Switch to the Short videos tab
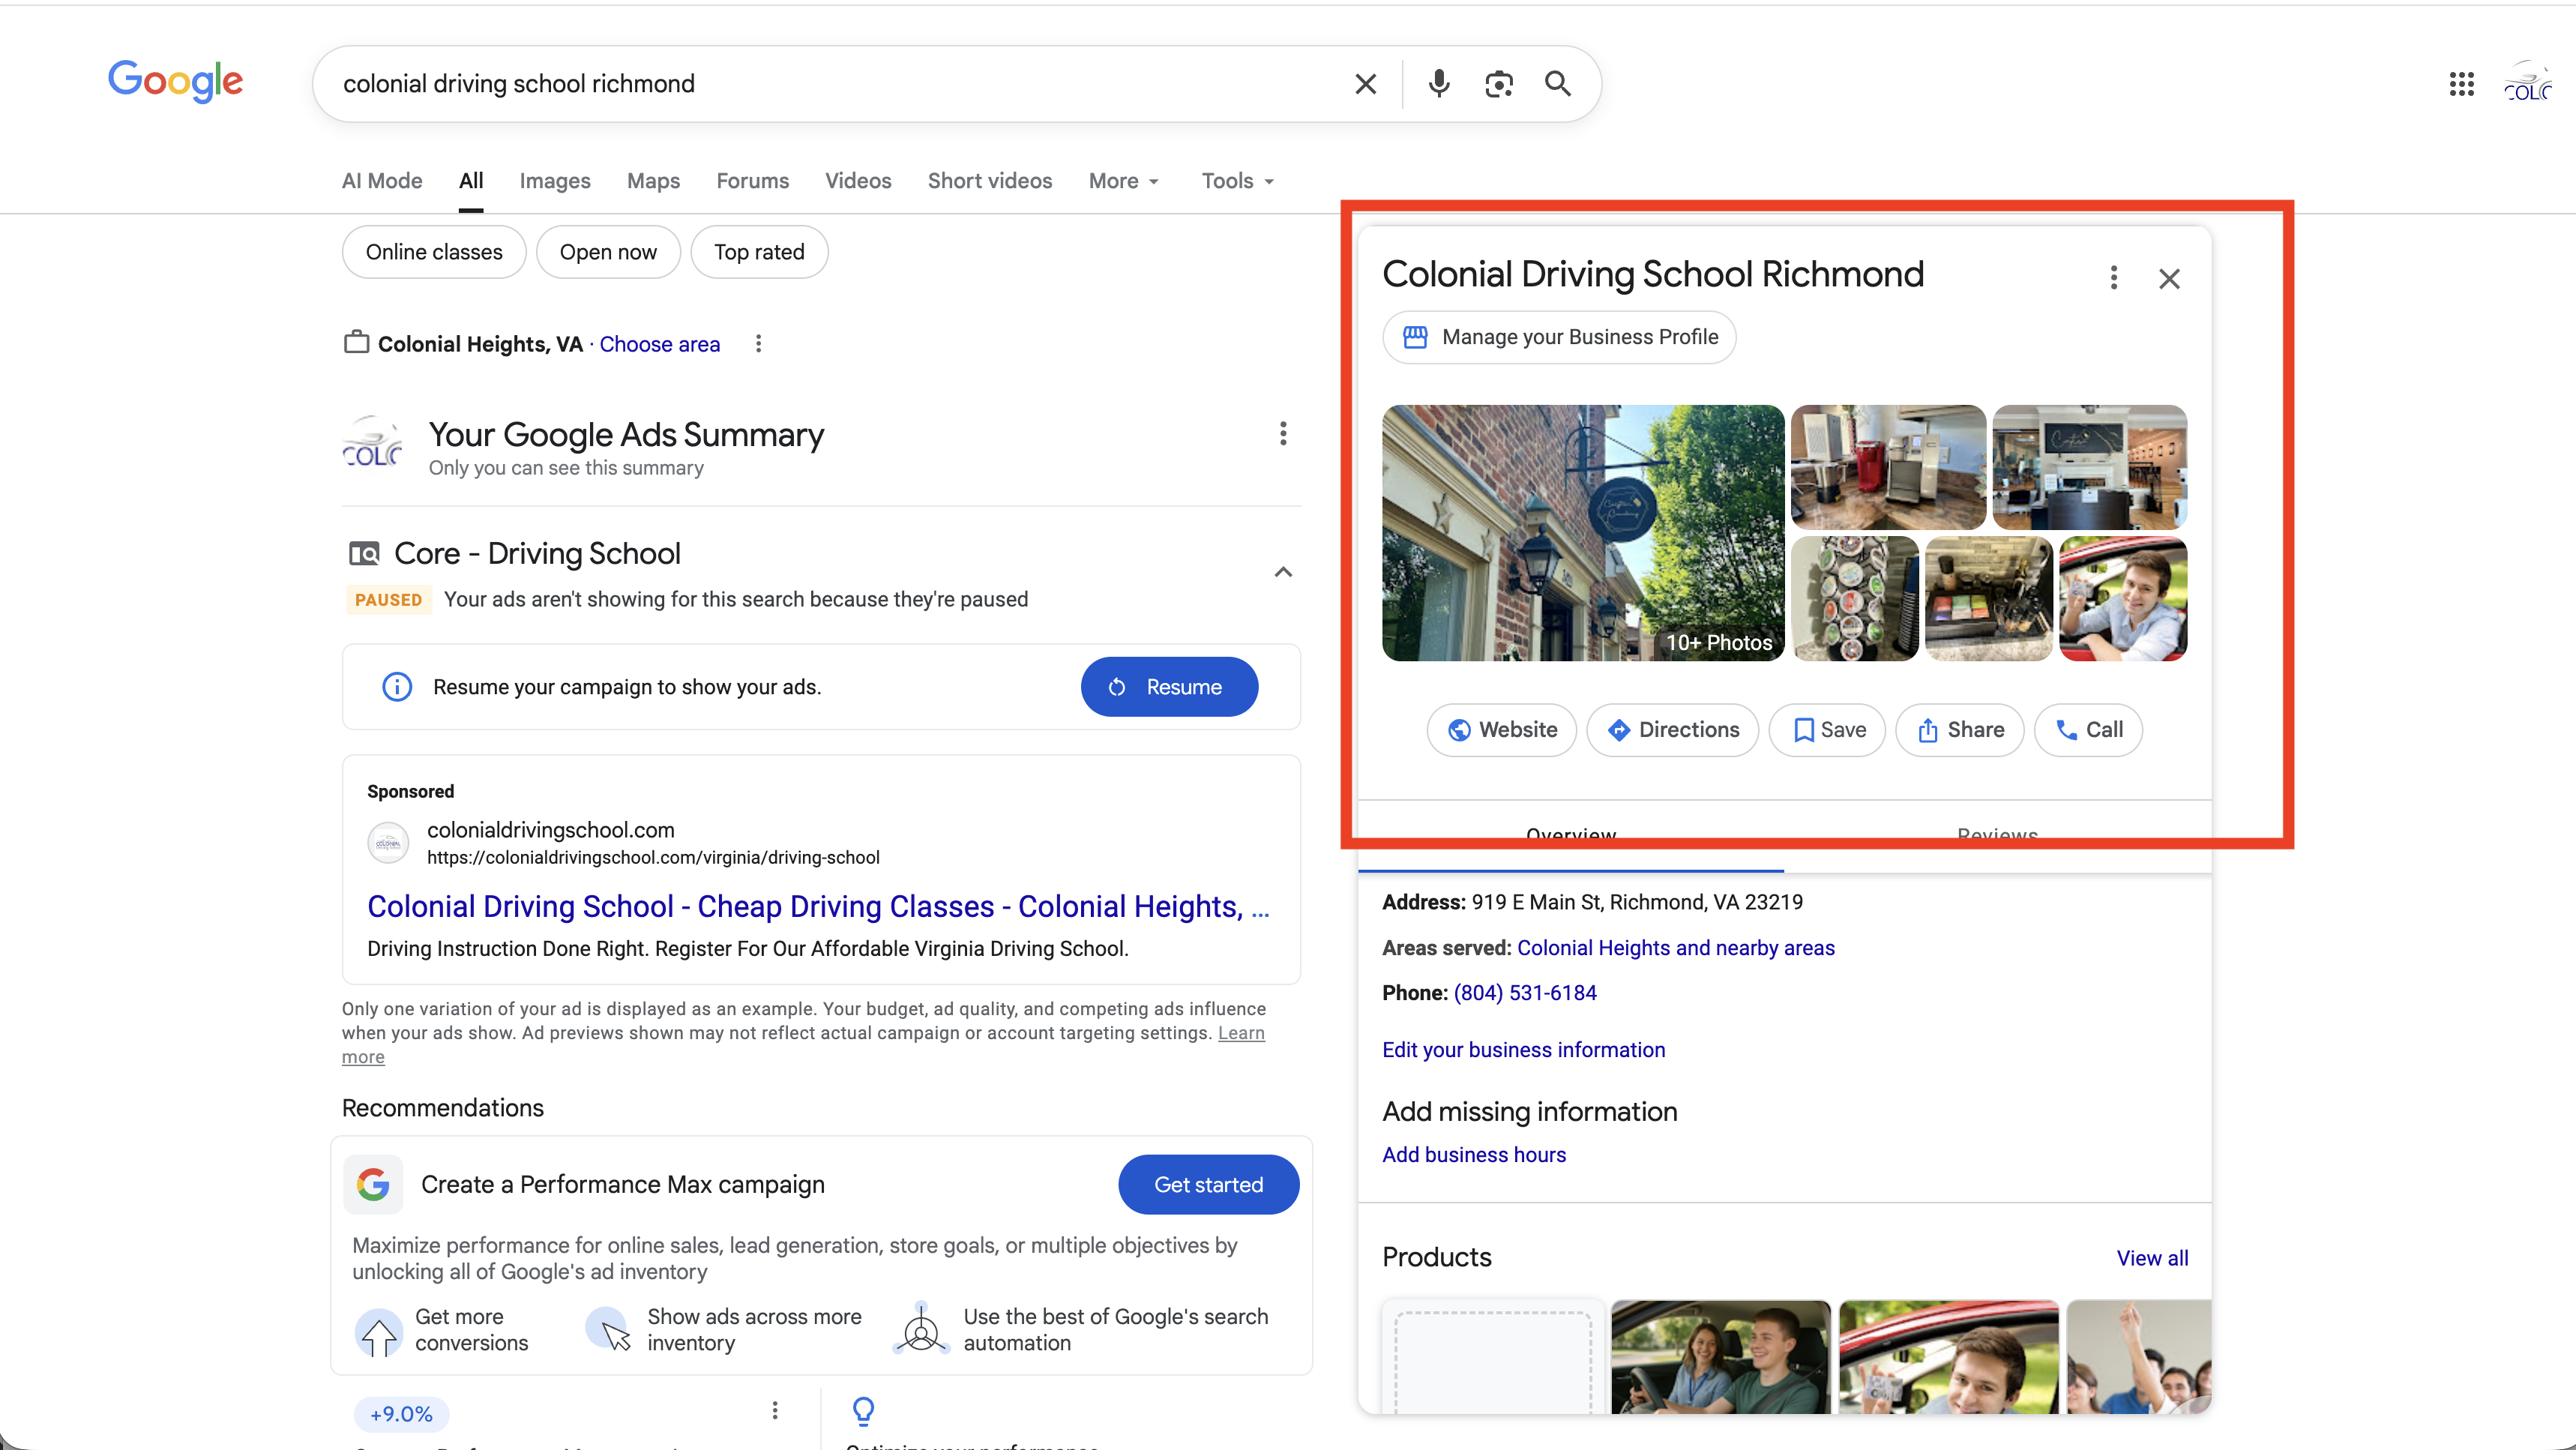 click(x=990, y=181)
